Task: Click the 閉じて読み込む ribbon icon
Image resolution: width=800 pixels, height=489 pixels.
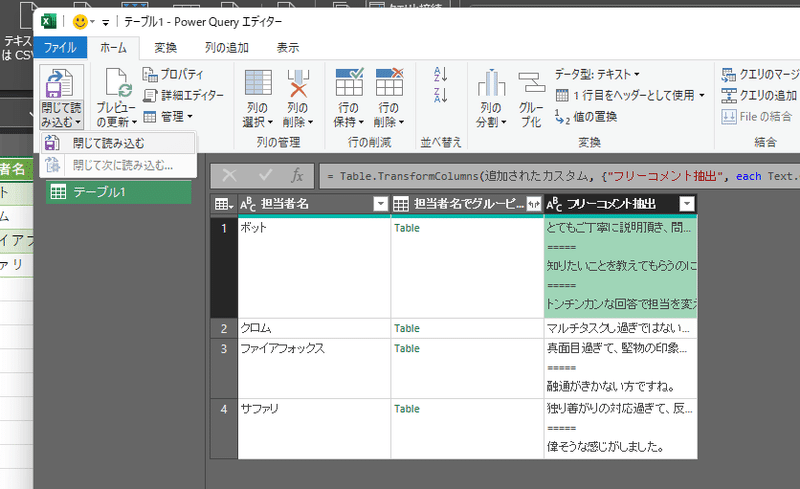Action: (61, 83)
